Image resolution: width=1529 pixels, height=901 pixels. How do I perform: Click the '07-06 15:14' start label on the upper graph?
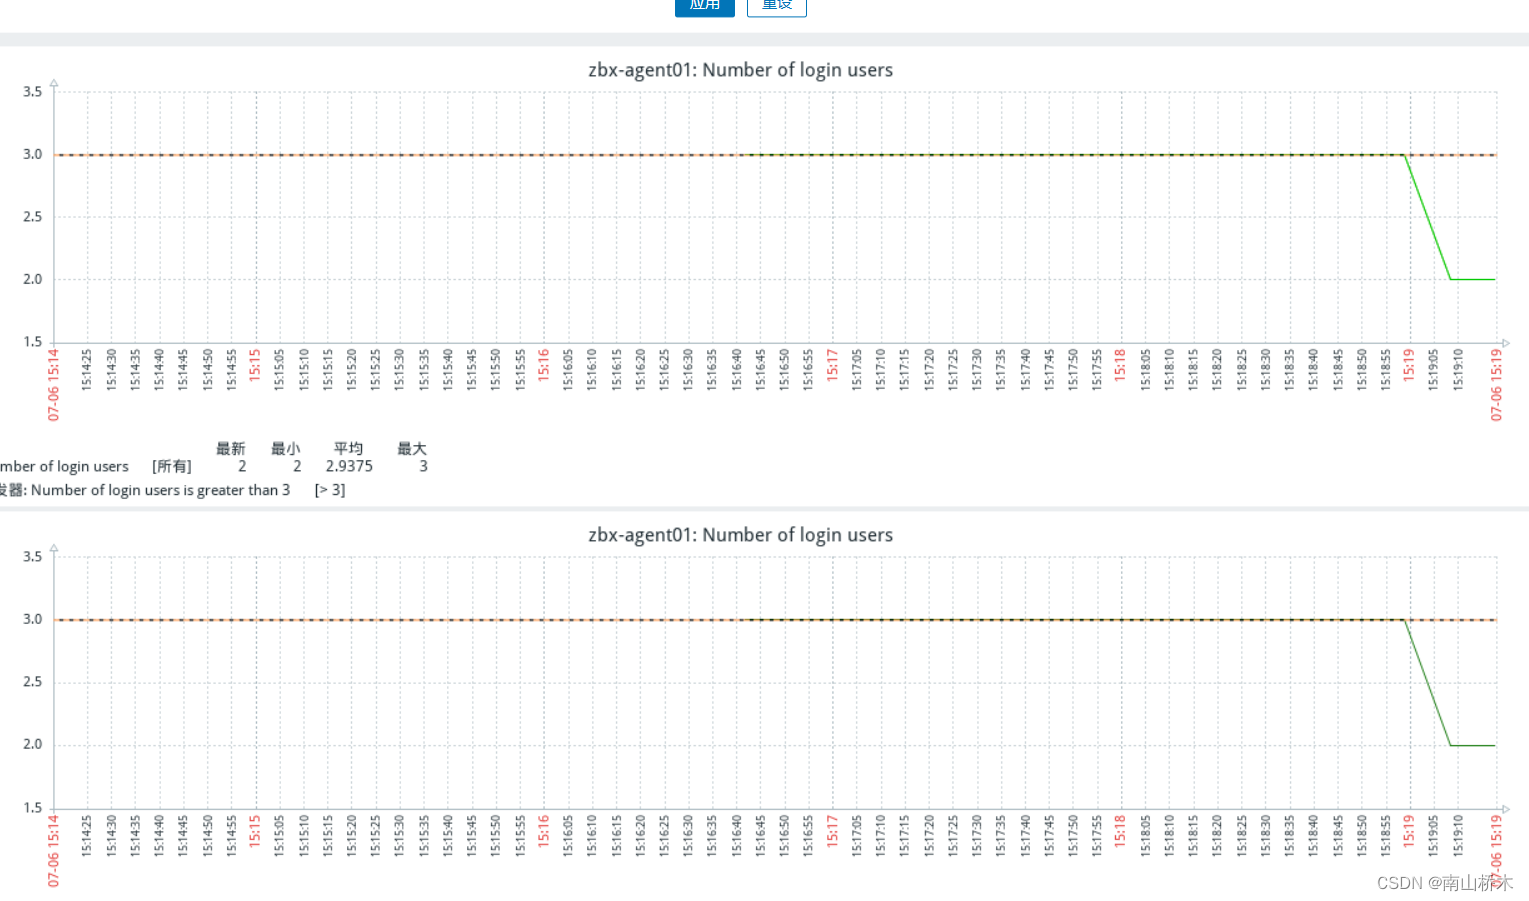54,385
